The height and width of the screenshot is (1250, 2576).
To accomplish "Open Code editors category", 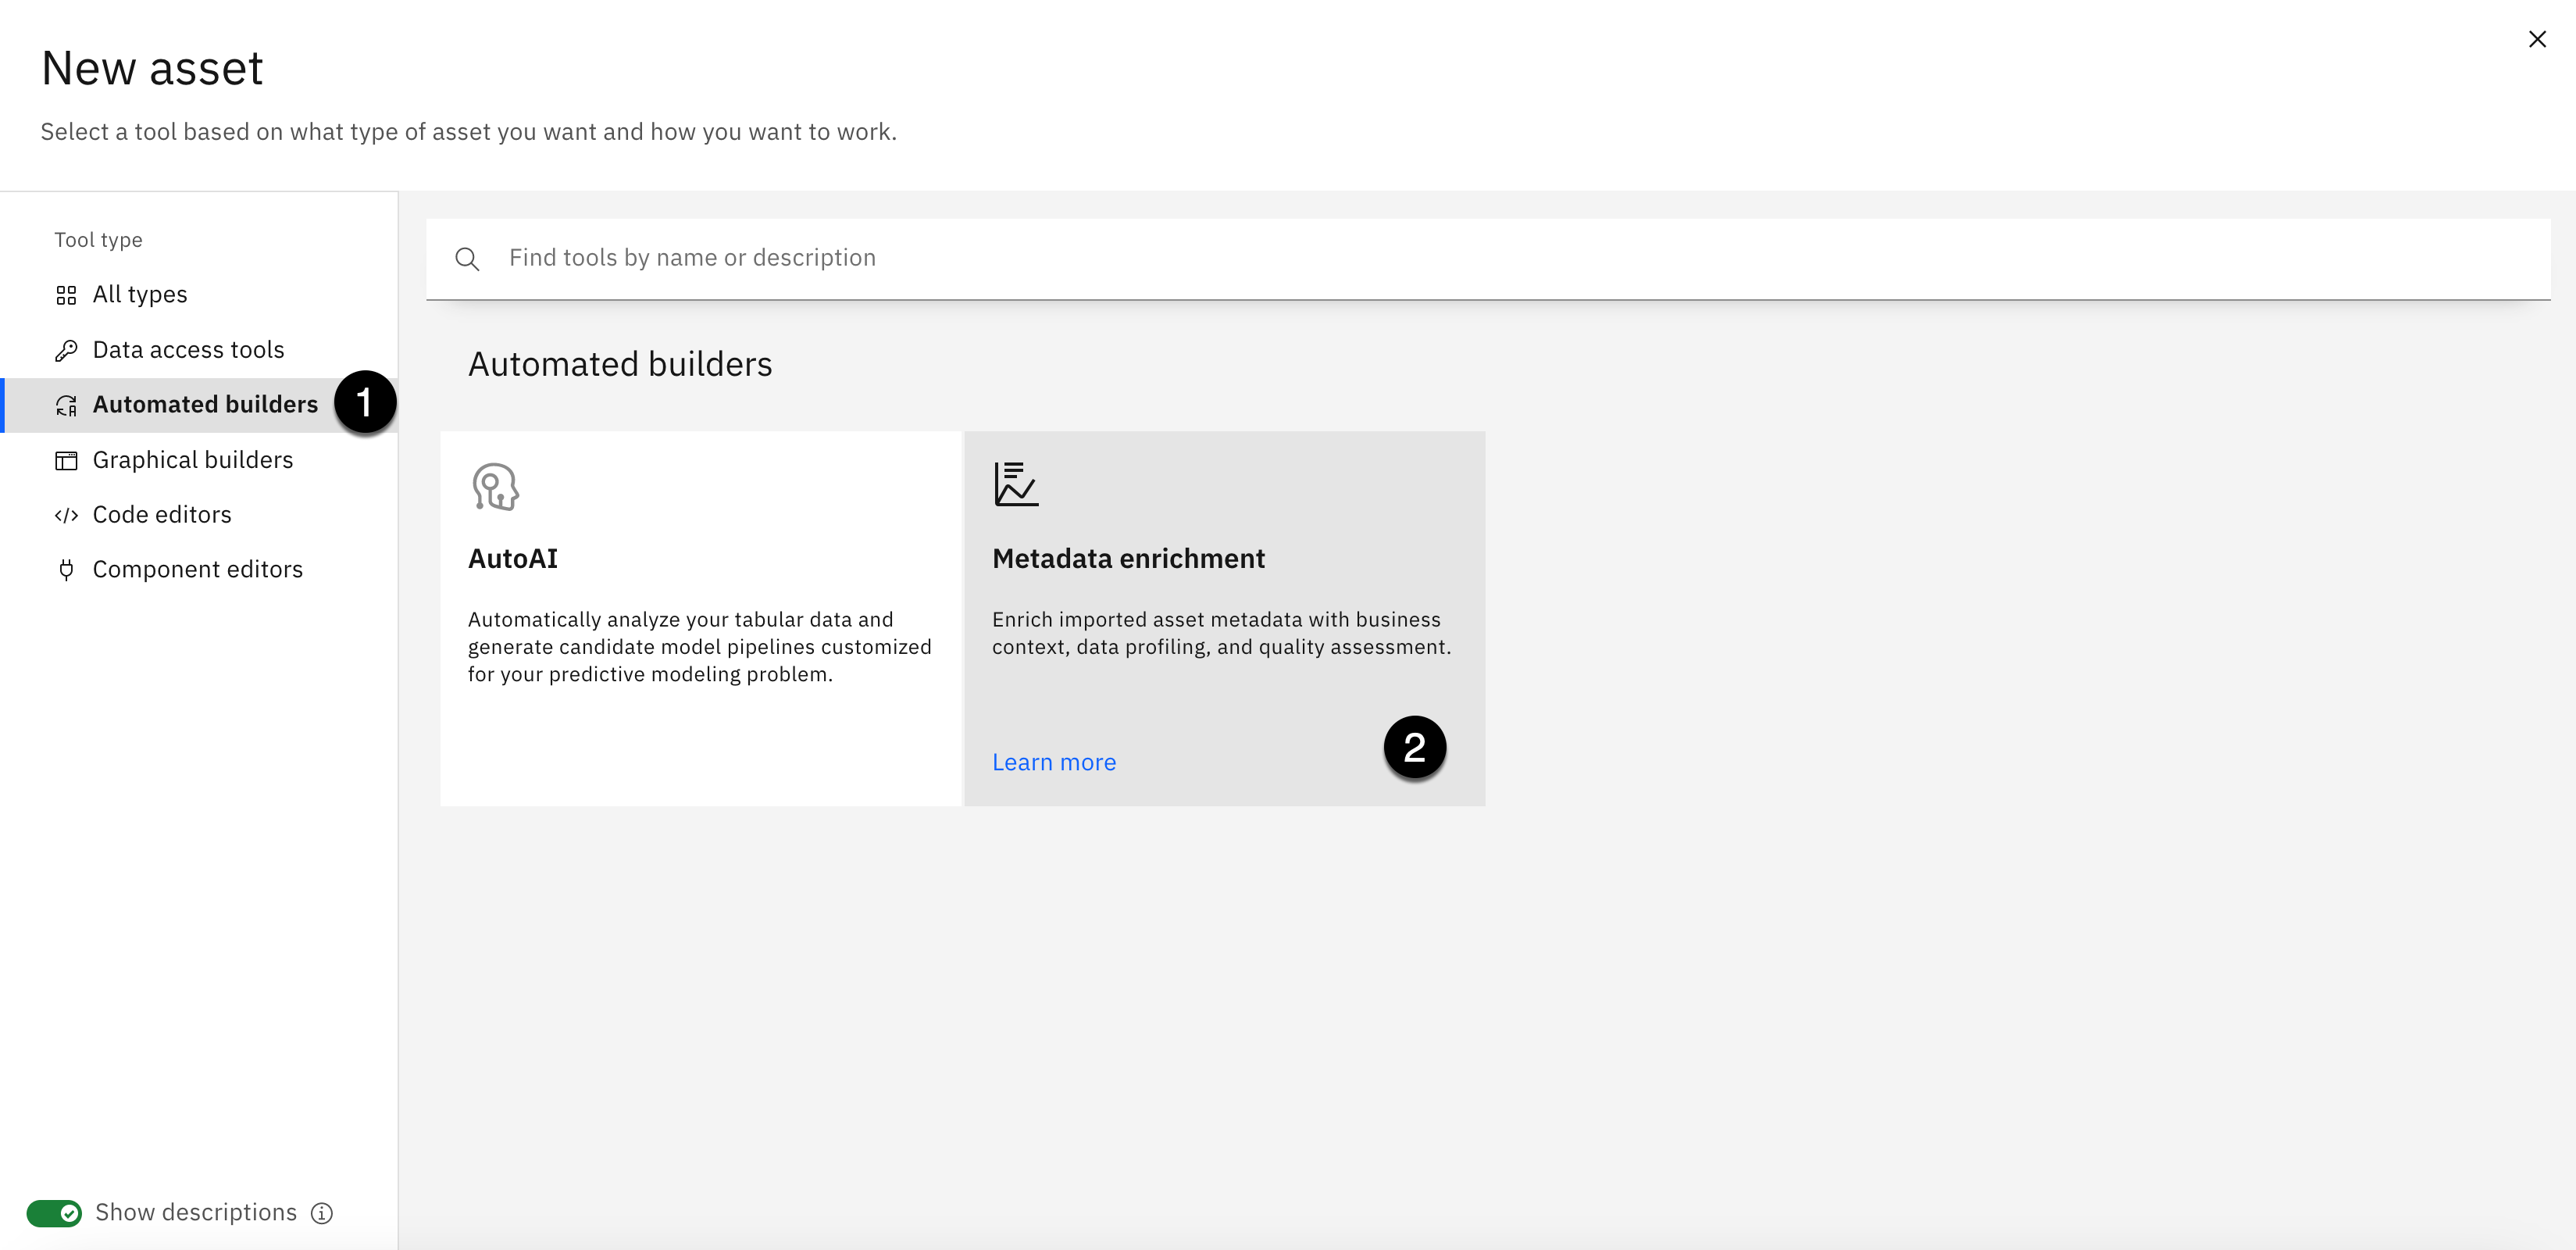I will 162,515.
